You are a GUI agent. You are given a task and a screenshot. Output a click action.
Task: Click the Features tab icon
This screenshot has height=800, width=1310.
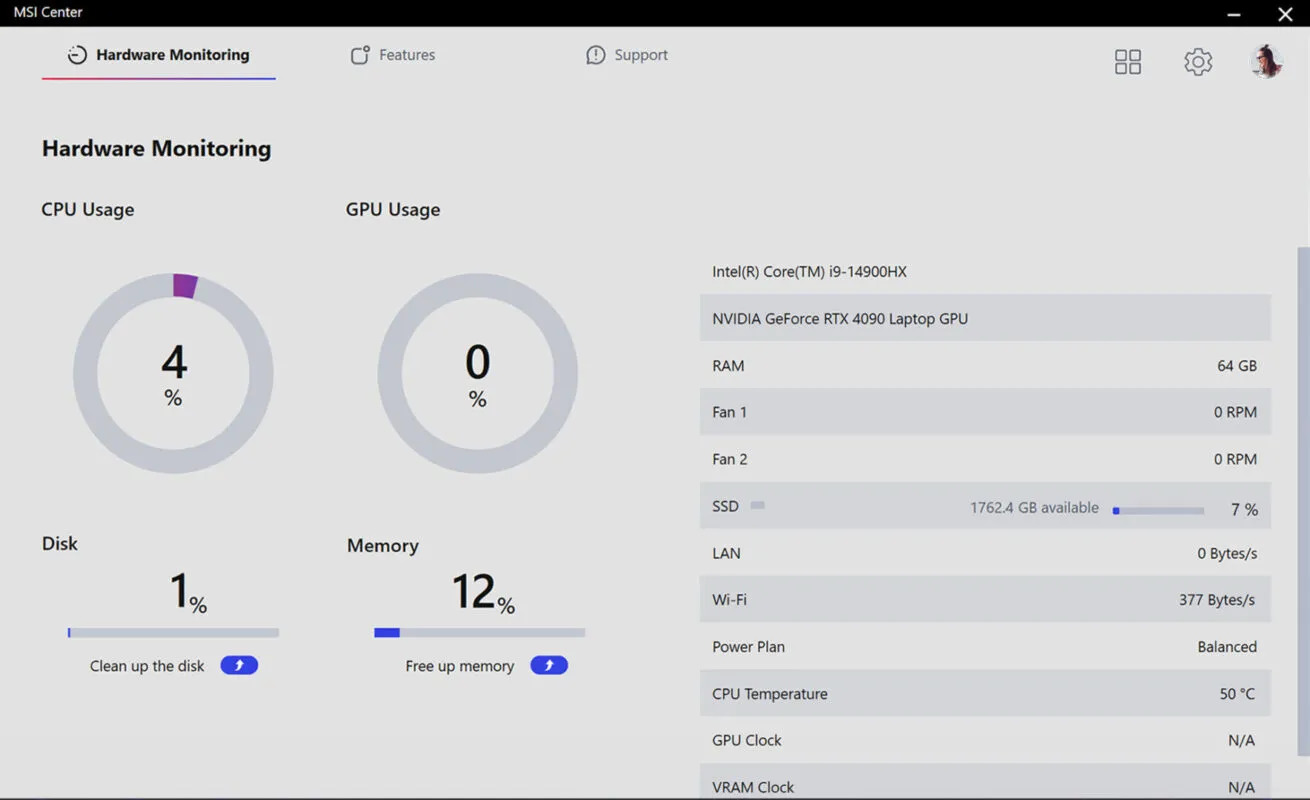click(x=360, y=55)
